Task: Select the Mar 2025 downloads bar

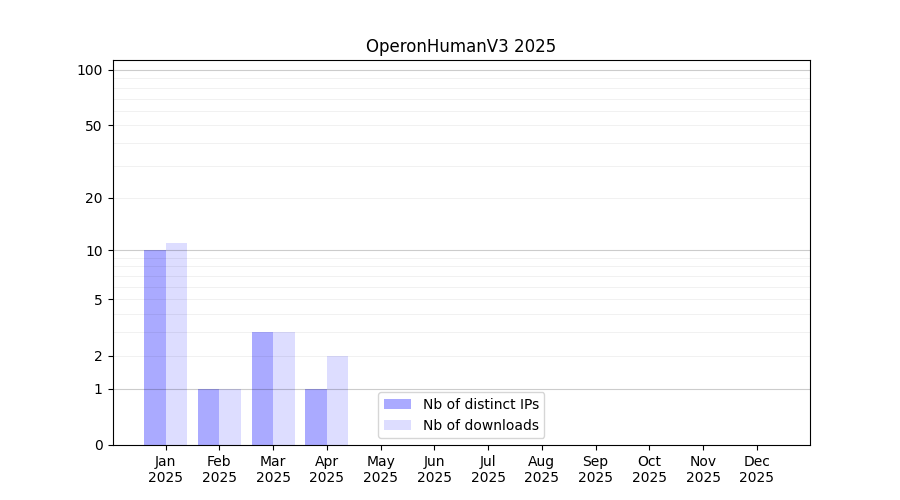Action: [x=284, y=388]
